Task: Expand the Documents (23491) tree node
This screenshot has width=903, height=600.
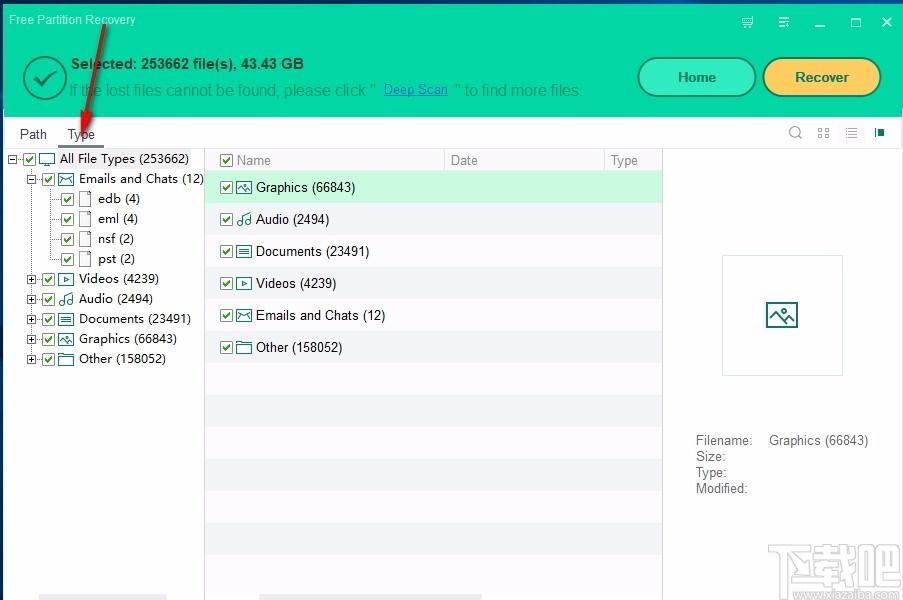Action: [32, 319]
